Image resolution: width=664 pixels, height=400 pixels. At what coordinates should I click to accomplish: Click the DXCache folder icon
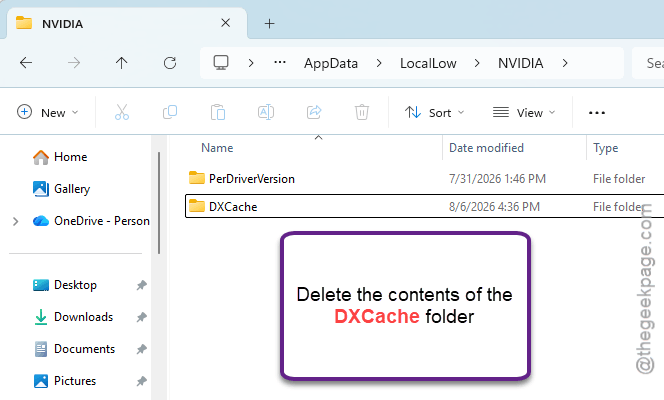196,206
